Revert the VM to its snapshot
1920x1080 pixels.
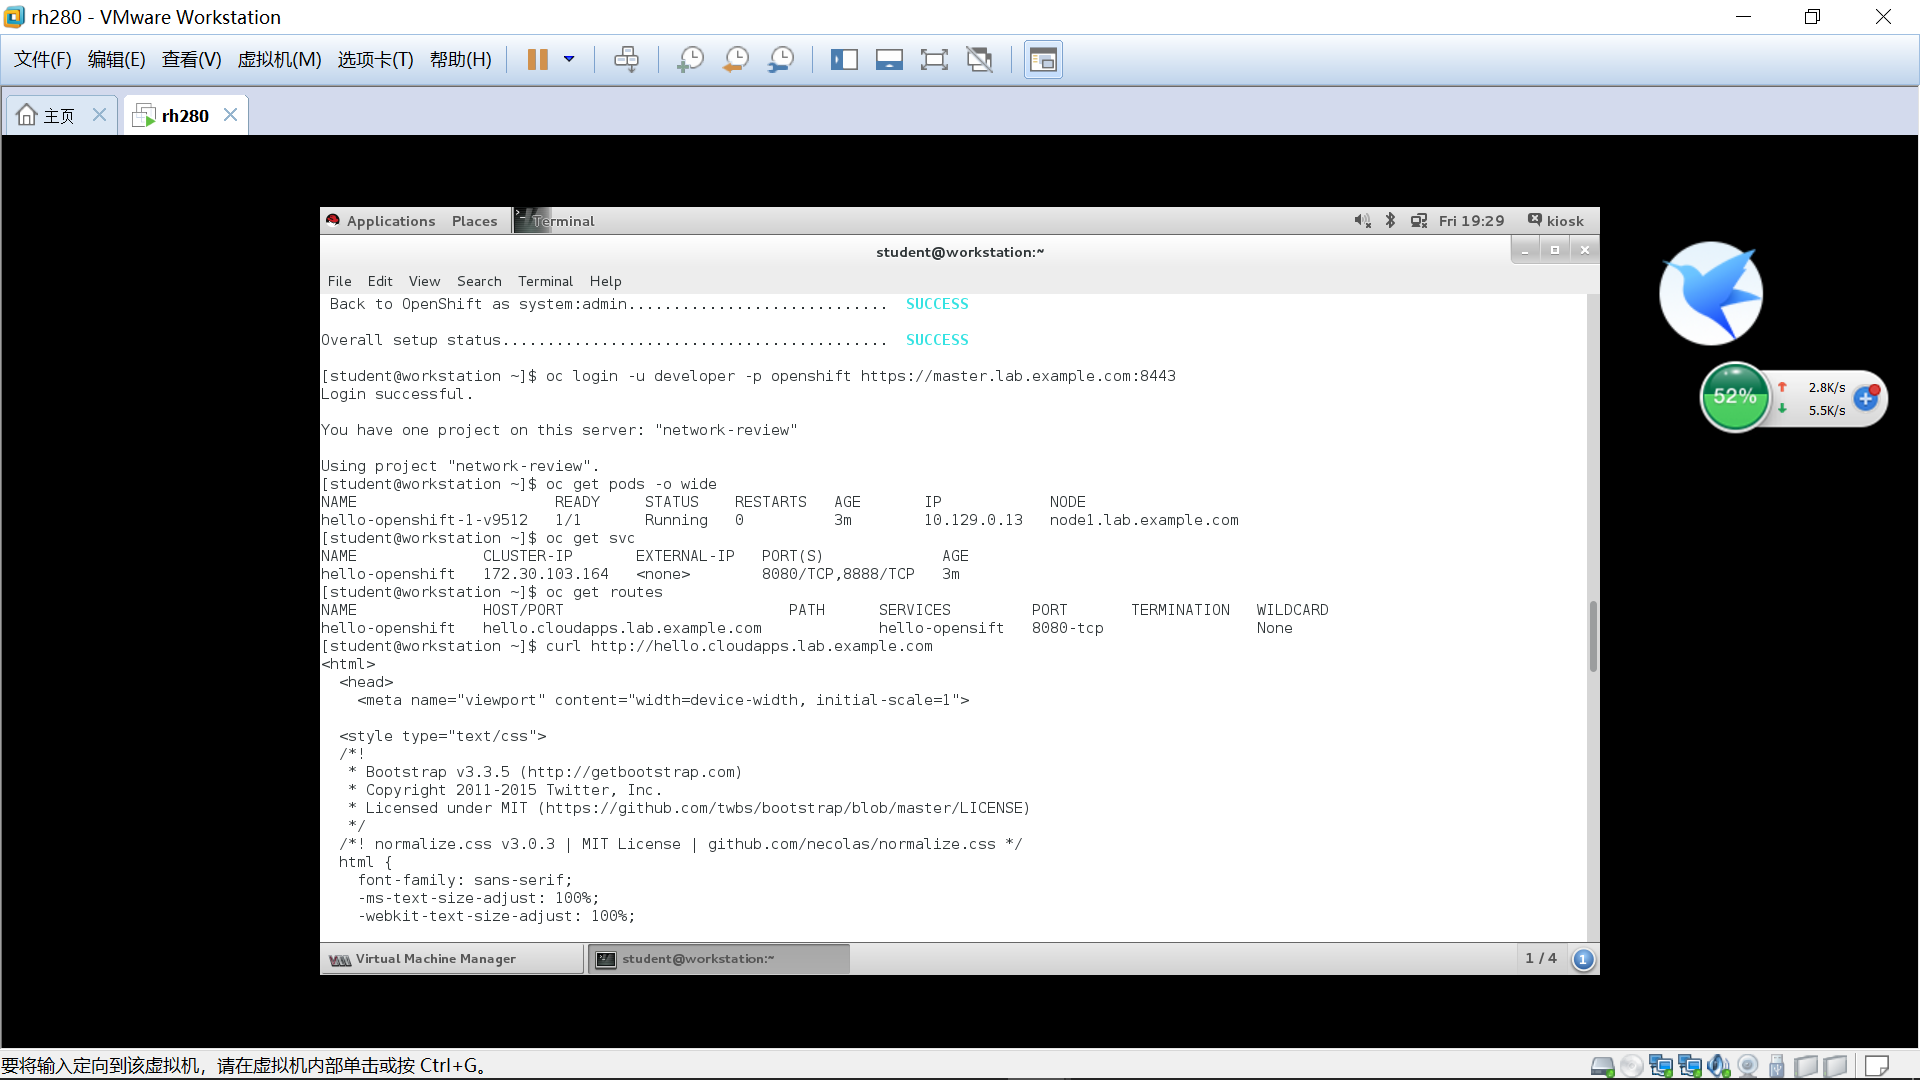pos(735,59)
